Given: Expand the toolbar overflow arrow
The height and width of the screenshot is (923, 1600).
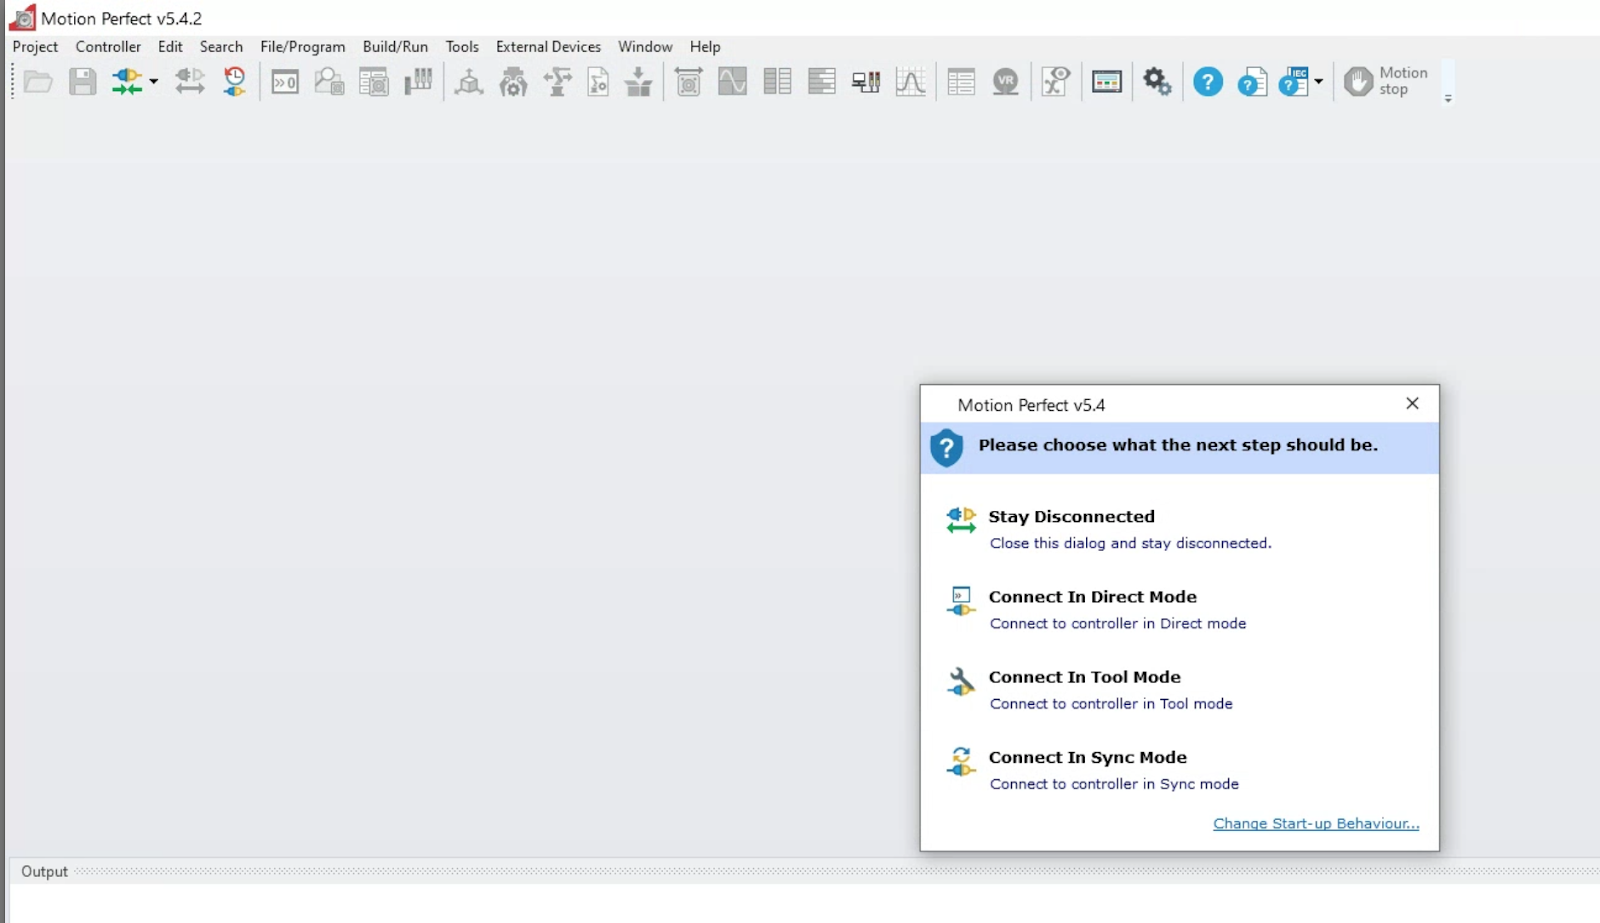Looking at the screenshot, I should pos(1448,98).
